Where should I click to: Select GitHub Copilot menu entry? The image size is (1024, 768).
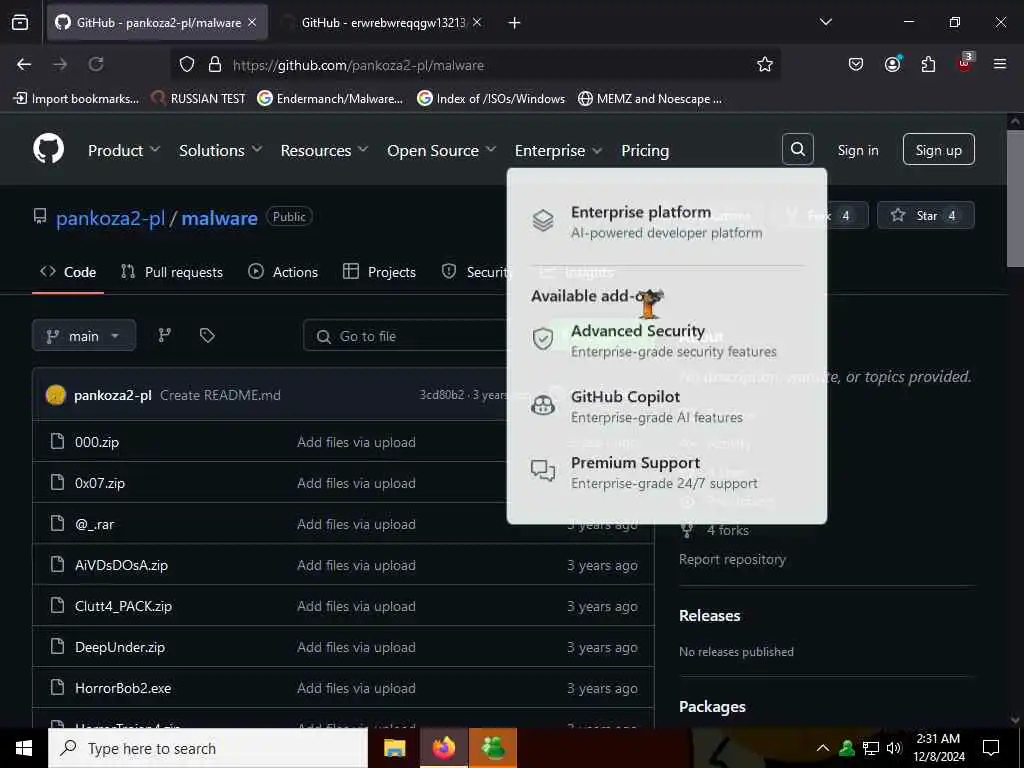pos(666,406)
